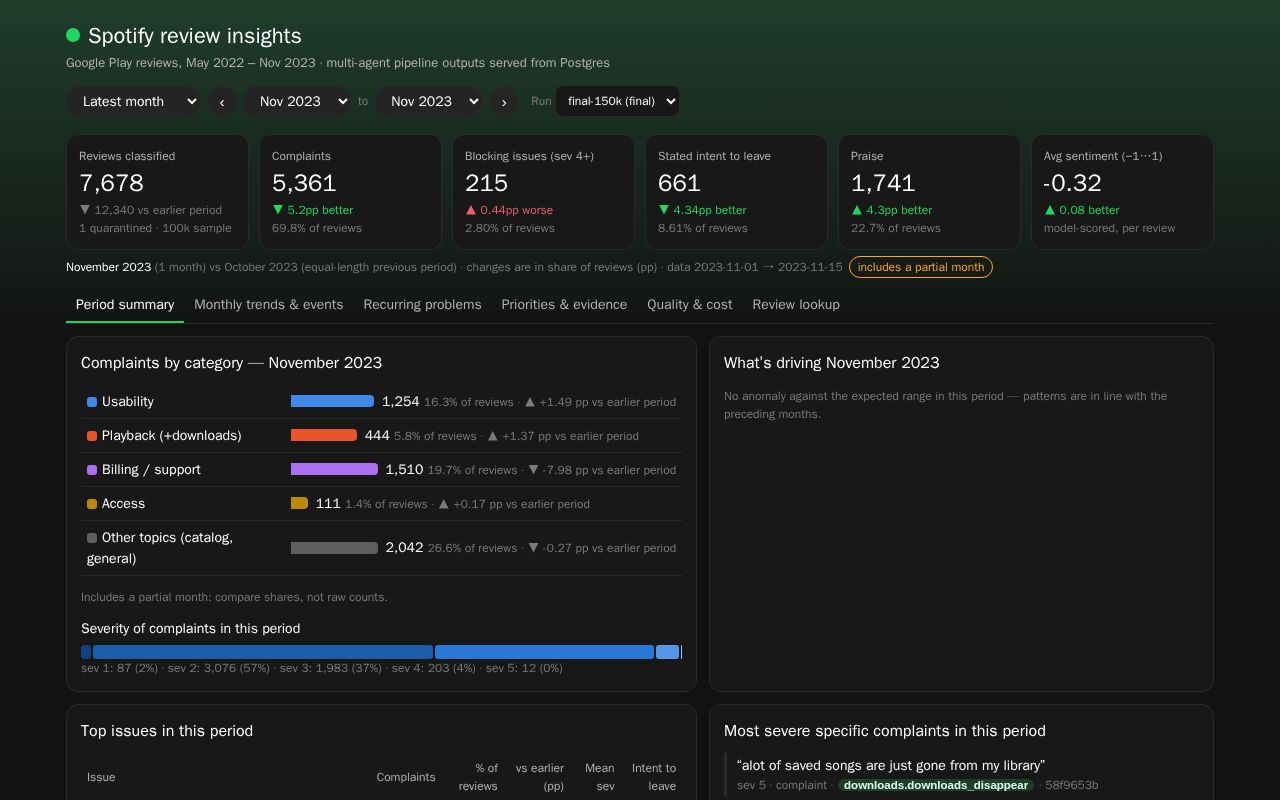
Task: Click the Usability bar showing 1,254
Action: click(x=332, y=401)
